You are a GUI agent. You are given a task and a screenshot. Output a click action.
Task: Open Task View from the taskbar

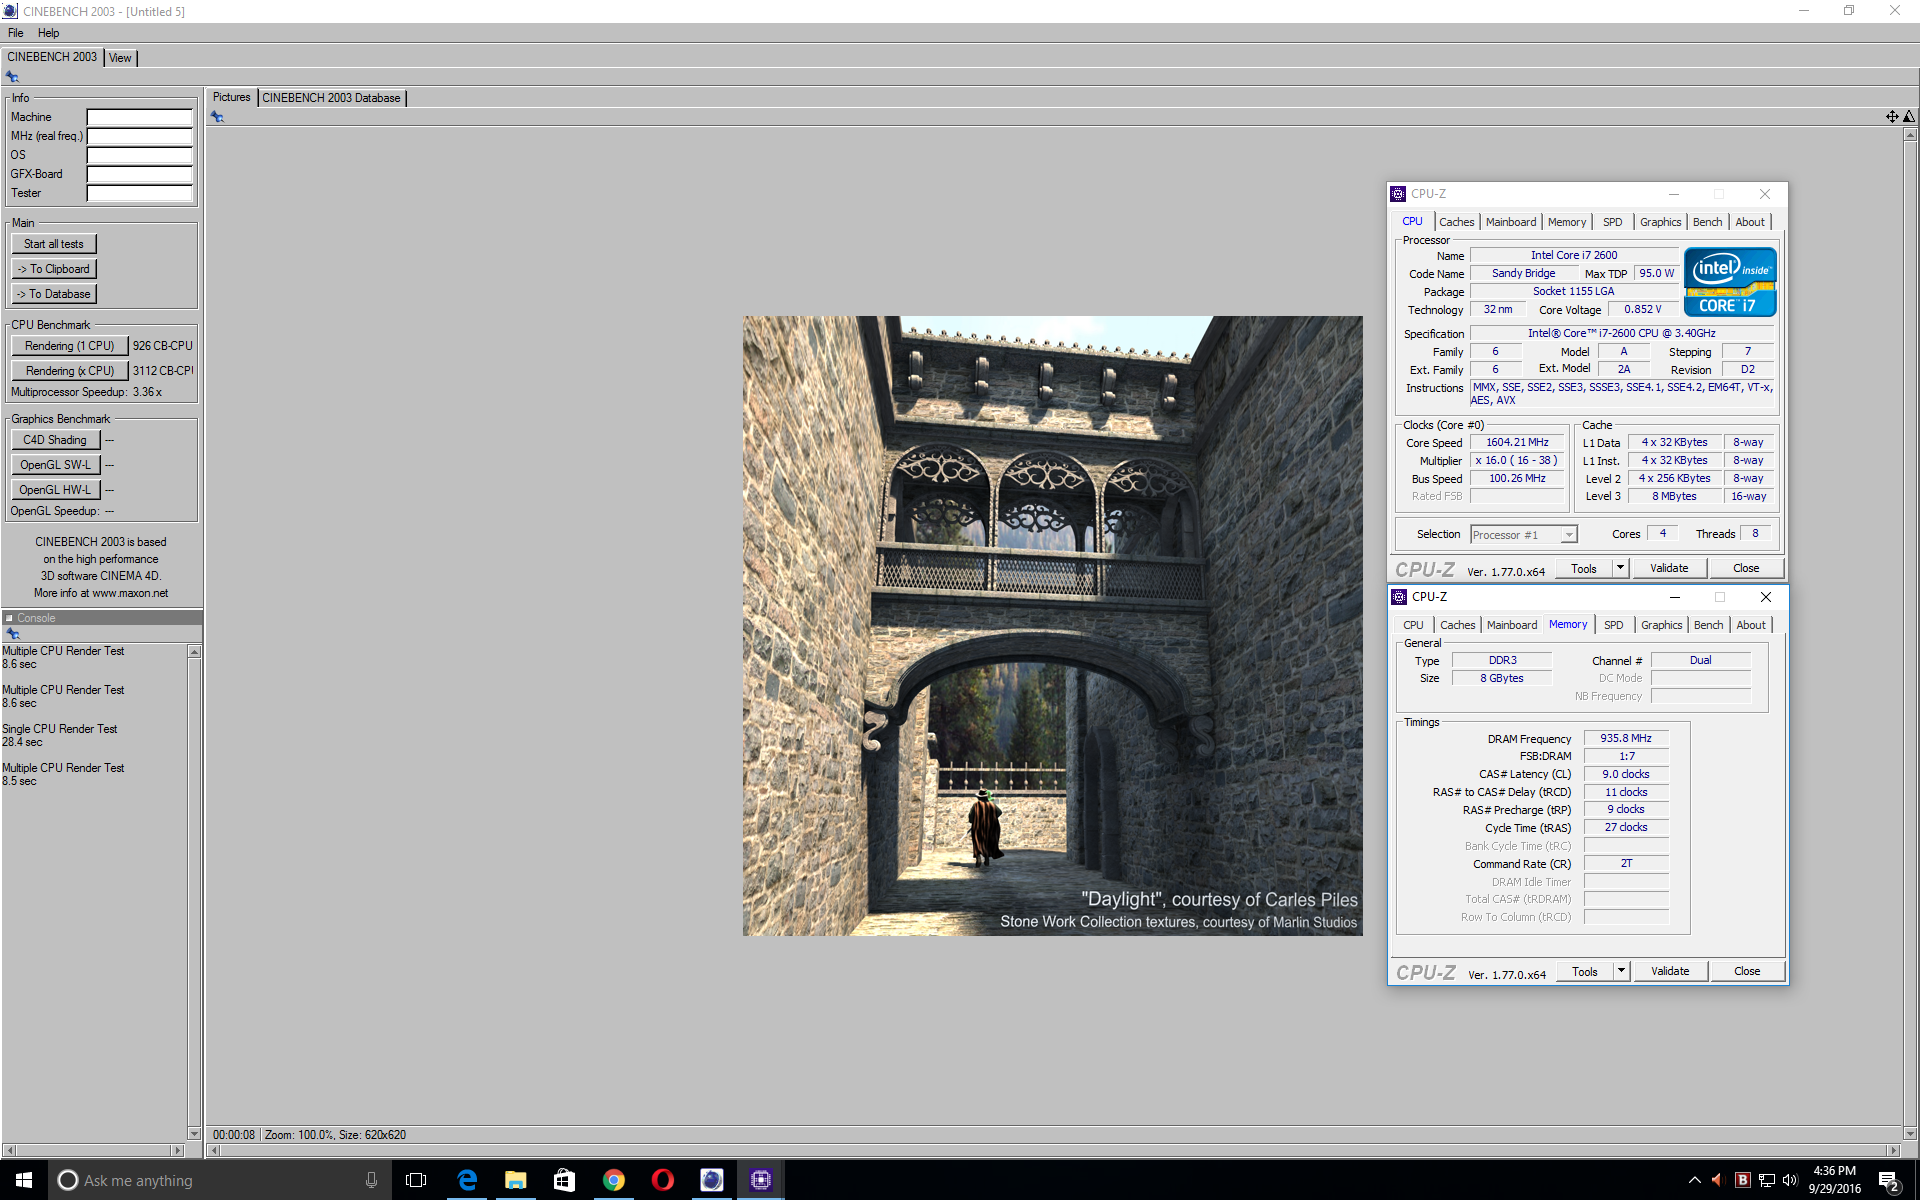click(x=416, y=1180)
